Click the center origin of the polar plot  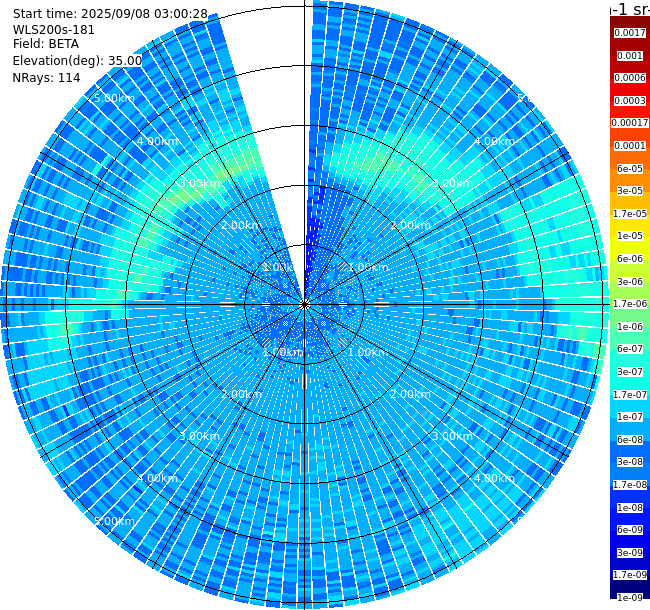click(x=305, y=305)
